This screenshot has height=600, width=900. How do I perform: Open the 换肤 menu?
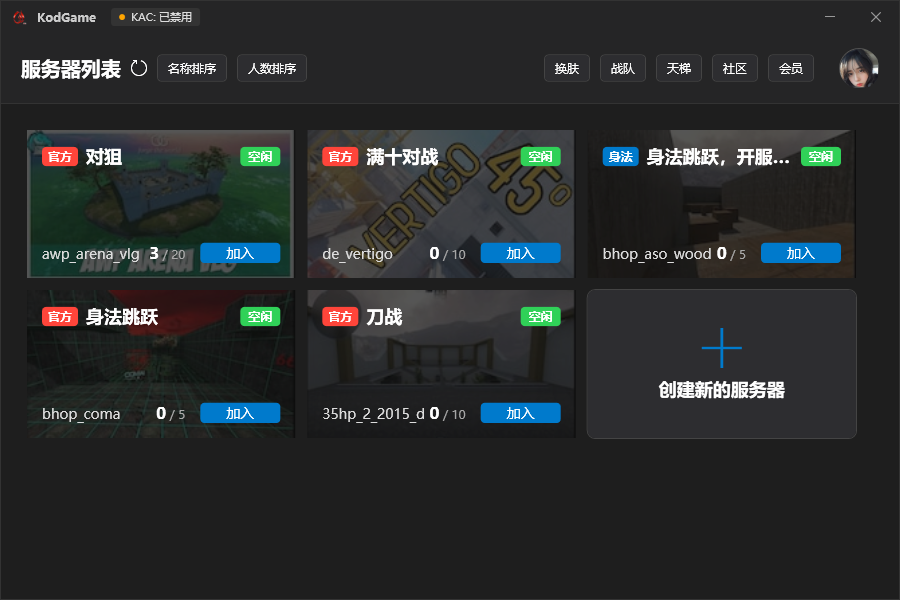[567, 68]
